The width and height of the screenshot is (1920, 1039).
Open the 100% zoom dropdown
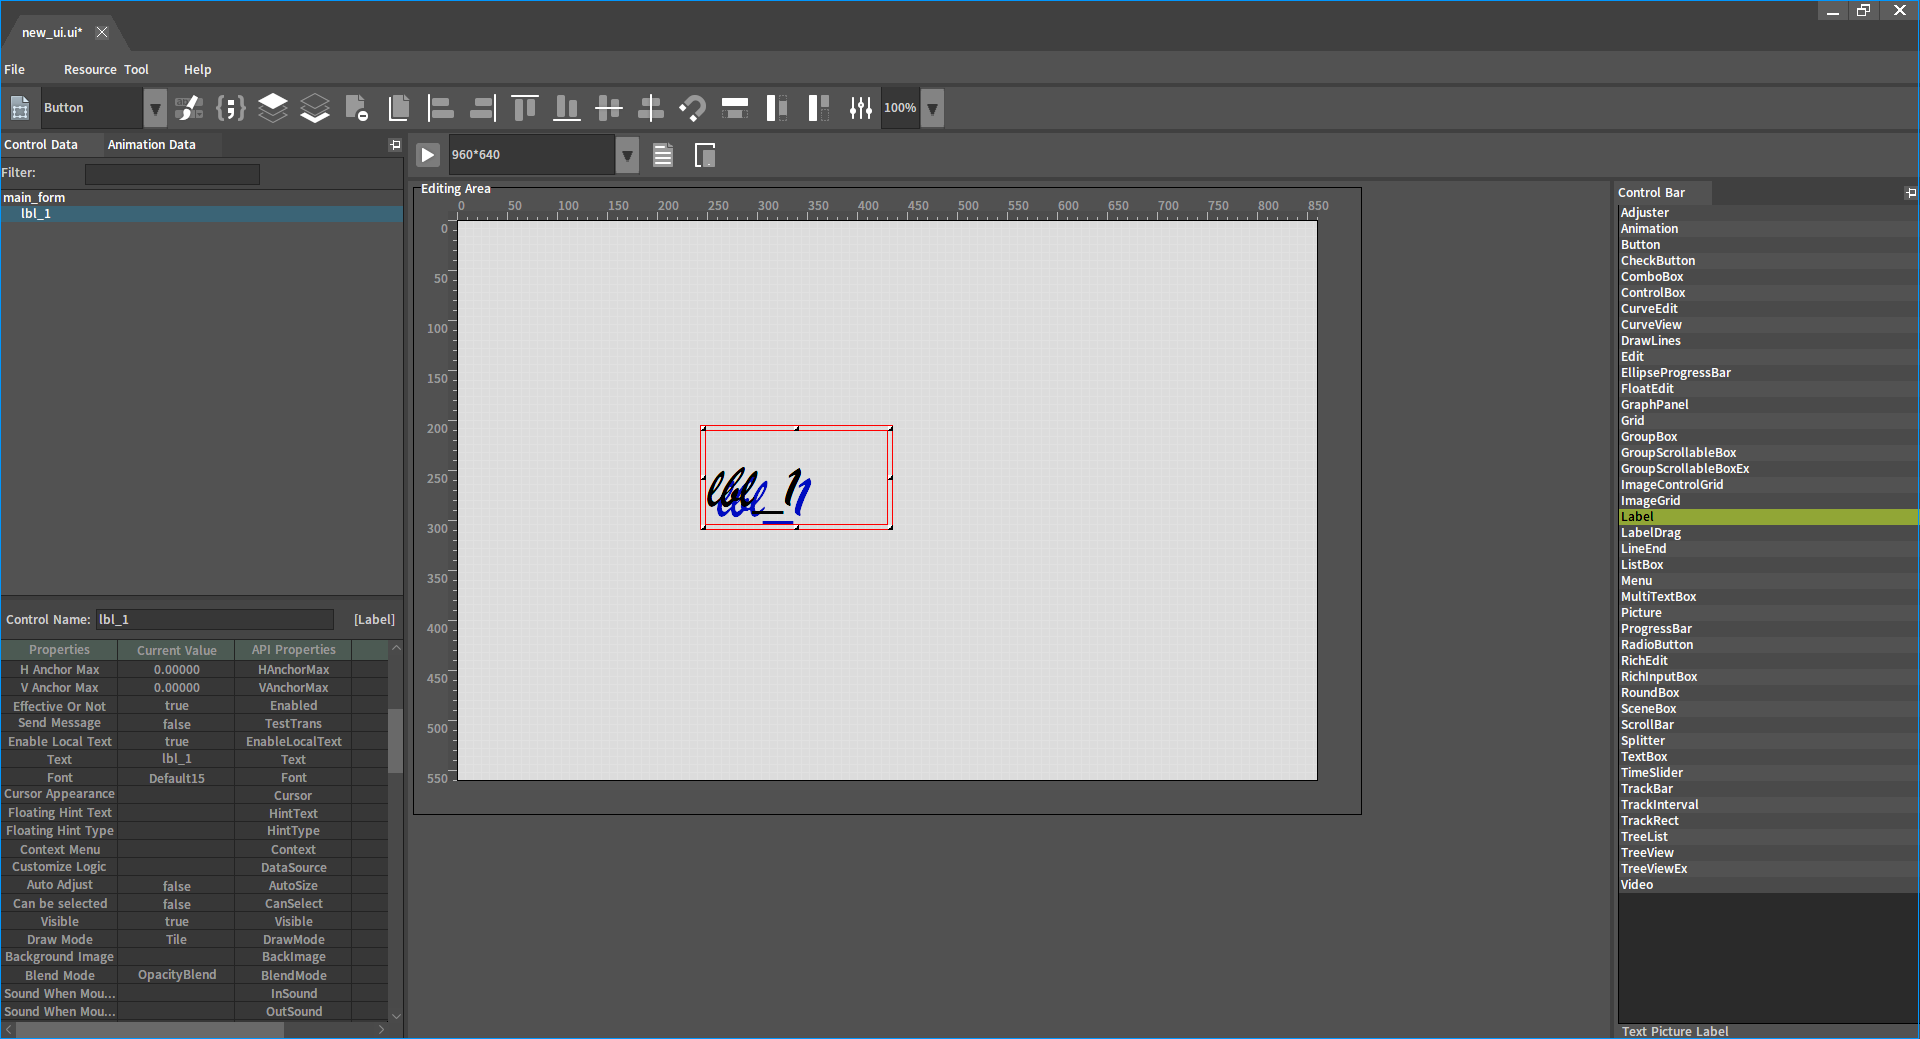pos(932,108)
